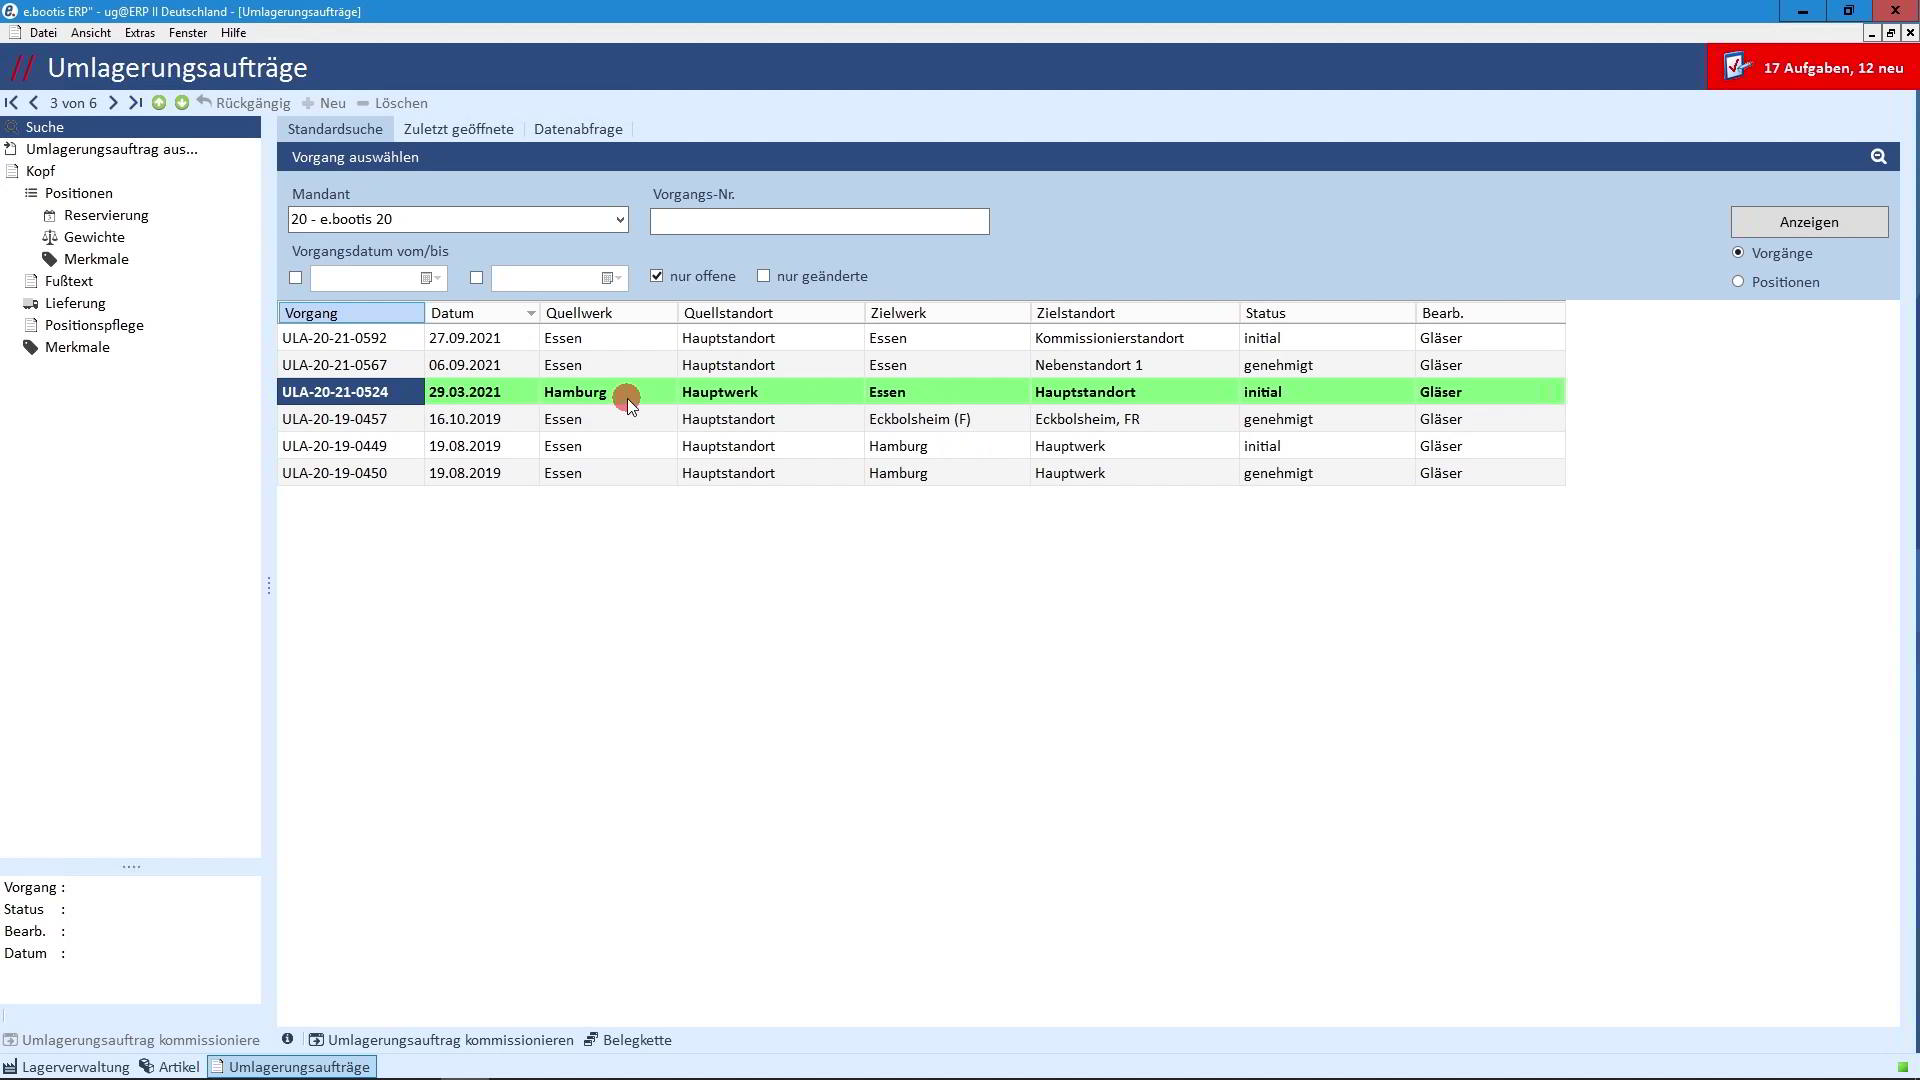Click the first green circular arrow icon
The width and height of the screenshot is (1920, 1080).
(159, 103)
